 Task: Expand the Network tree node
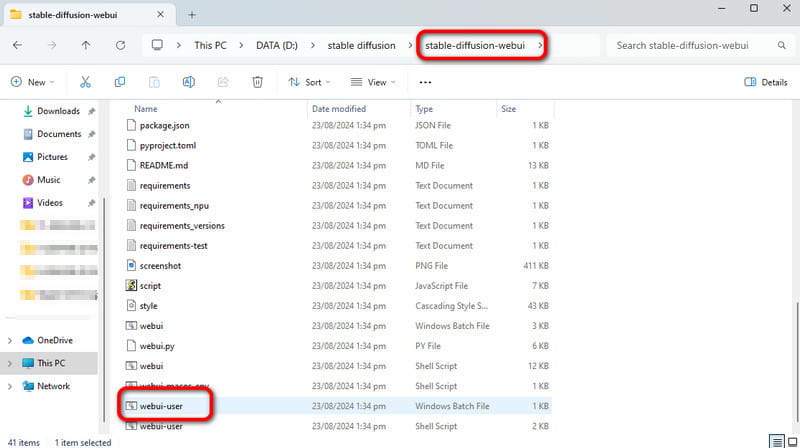click(10, 386)
